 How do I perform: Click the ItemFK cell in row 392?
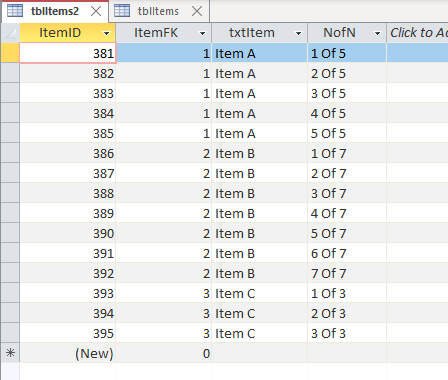pyautogui.click(x=164, y=273)
